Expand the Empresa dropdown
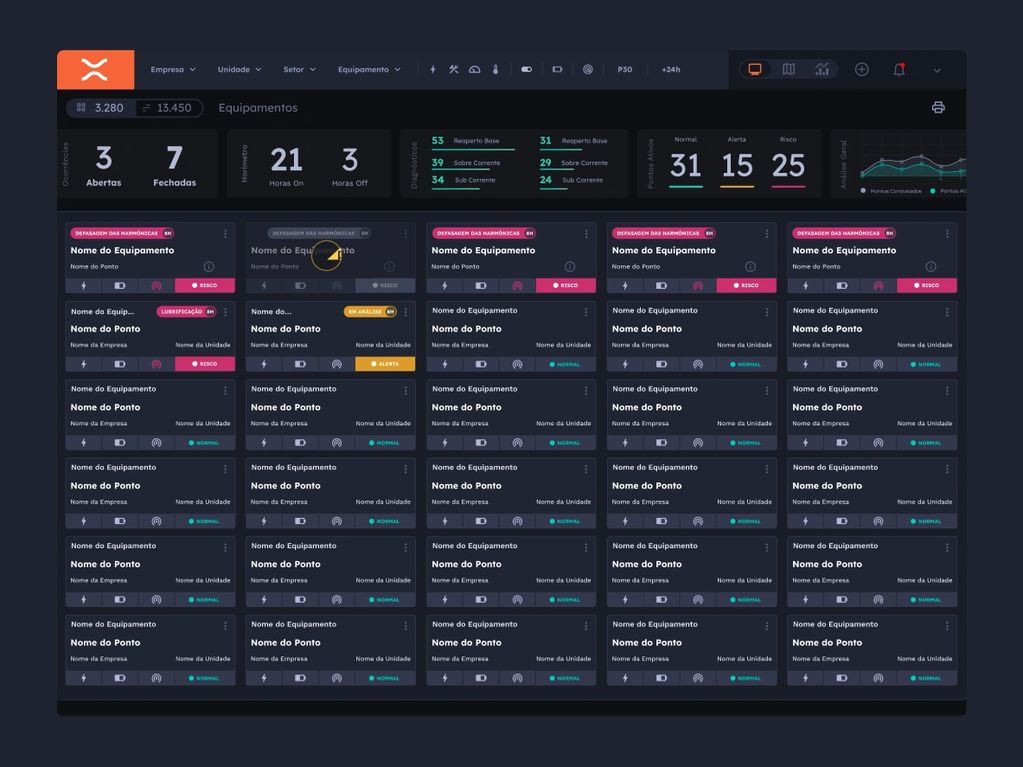 click(x=173, y=70)
